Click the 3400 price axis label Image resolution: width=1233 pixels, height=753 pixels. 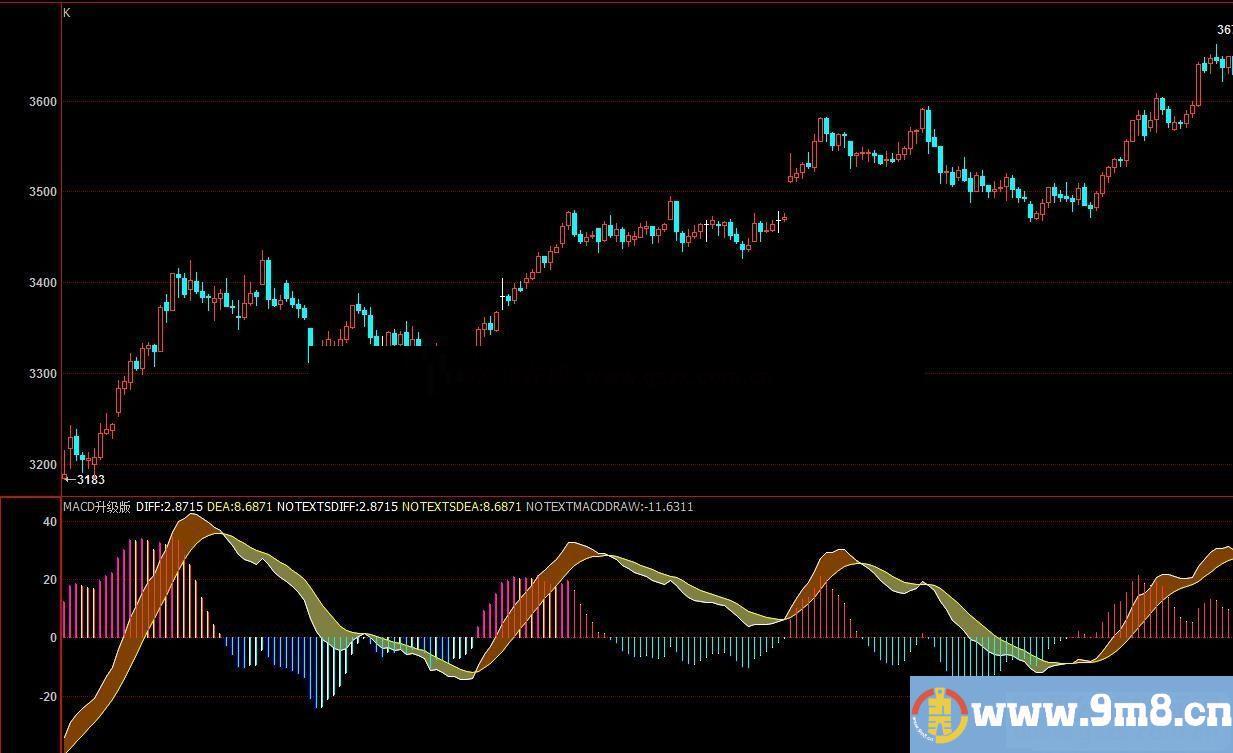point(43,283)
